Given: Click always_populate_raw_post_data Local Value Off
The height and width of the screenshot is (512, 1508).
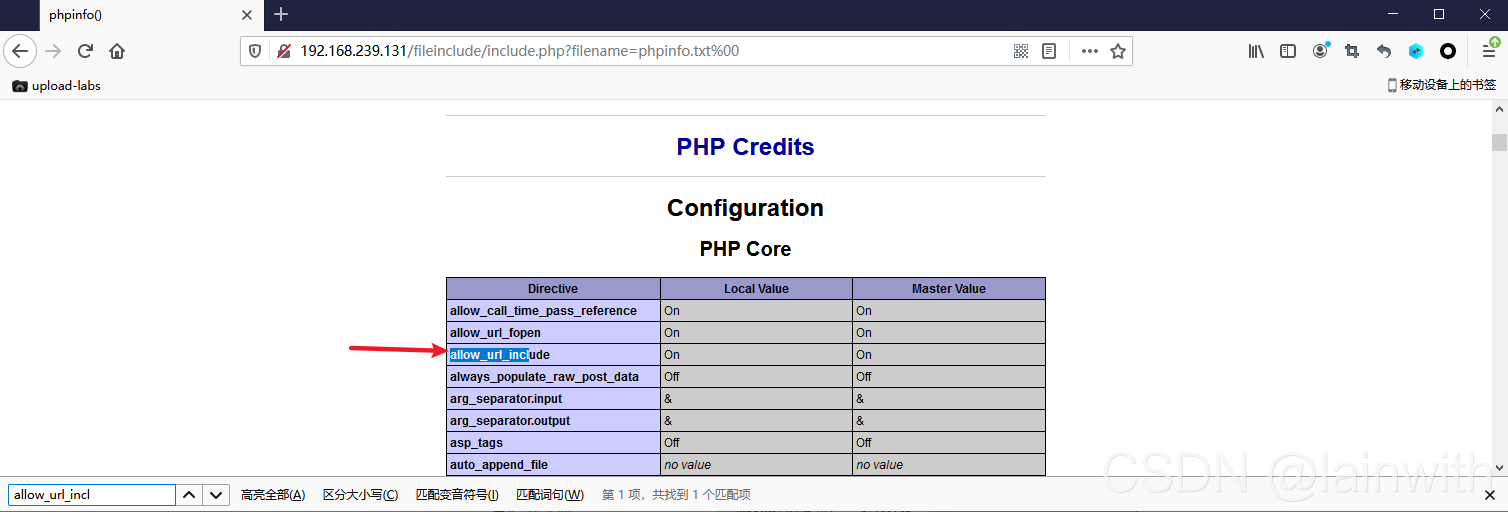Looking at the screenshot, I should coord(756,377).
